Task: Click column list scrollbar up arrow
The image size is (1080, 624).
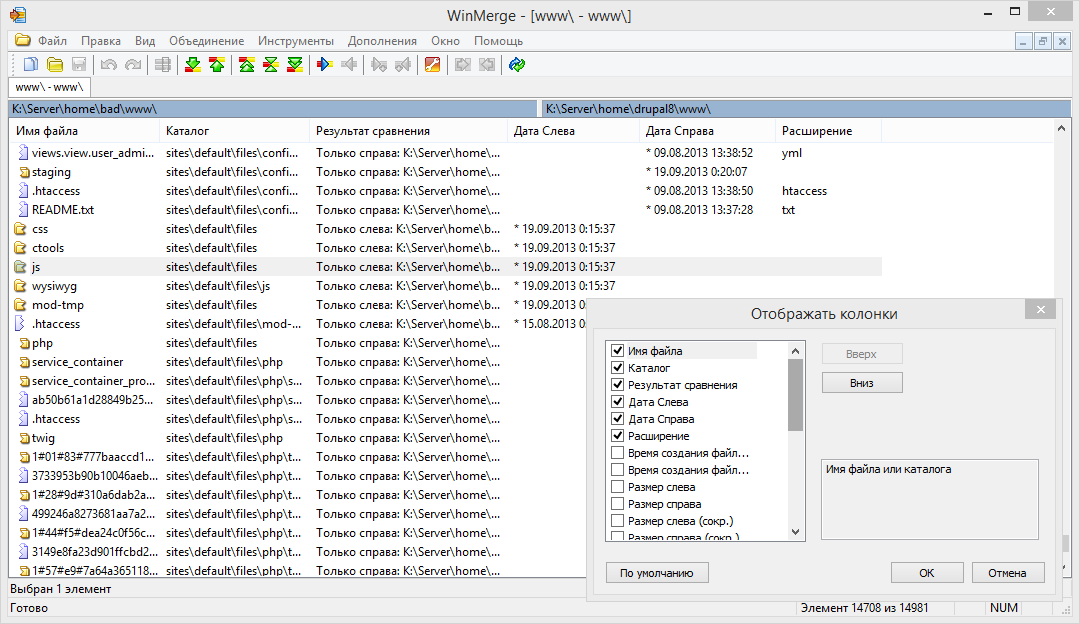Action: click(x=796, y=351)
